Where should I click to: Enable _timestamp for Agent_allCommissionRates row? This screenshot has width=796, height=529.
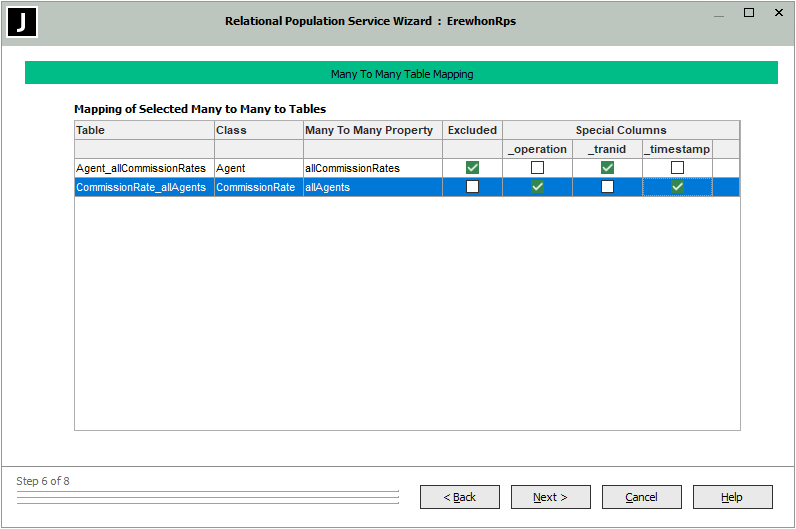coord(677,168)
